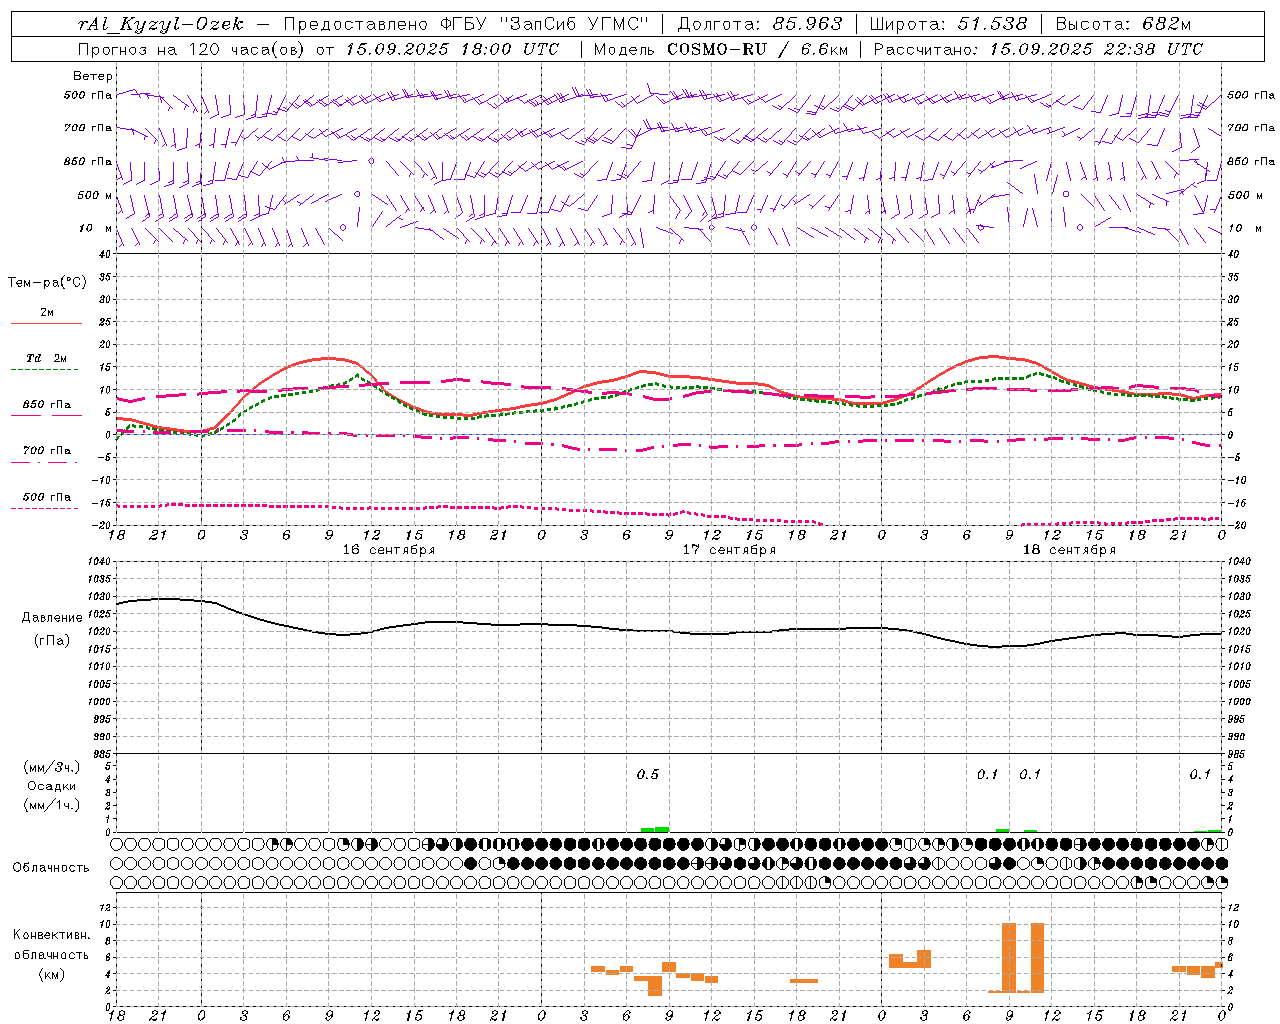Image resolution: width=1280 pixels, height=1024 pixels.
Task: Click the Осадки panel label
Action: coord(51,786)
